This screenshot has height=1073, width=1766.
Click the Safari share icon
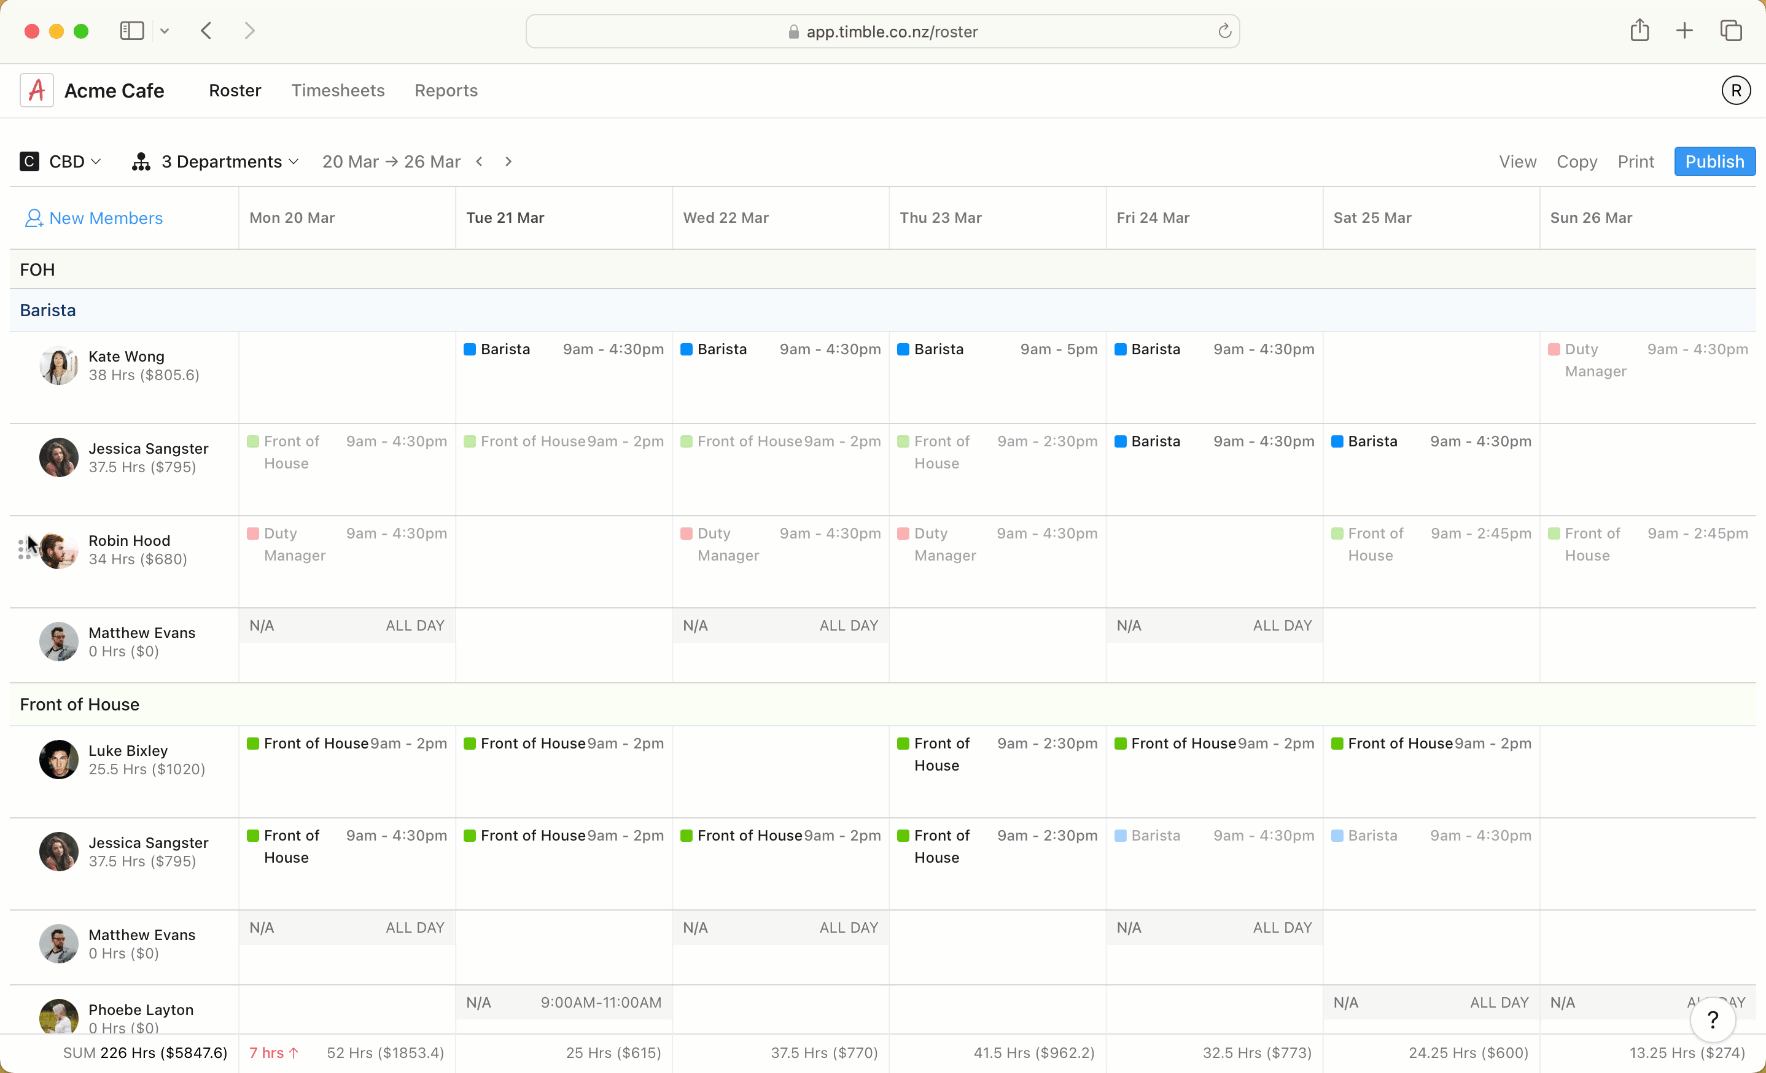[x=1640, y=31]
